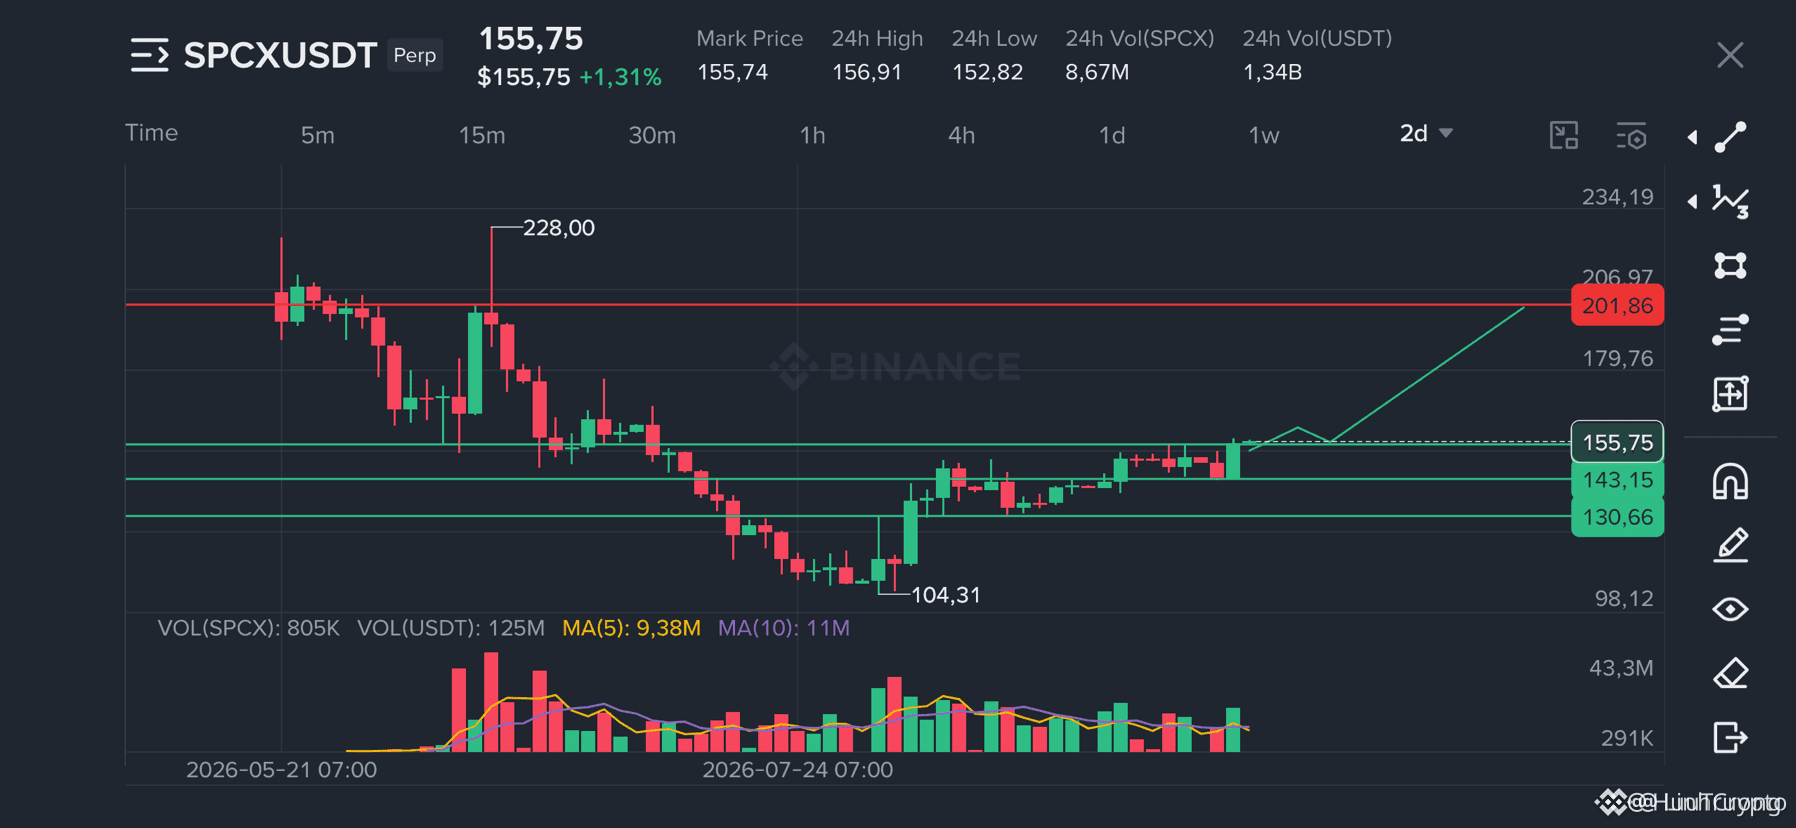Open the Fibonacci retracement lines tool
Screen dimensions: 1796x828
click(1730, 329)
